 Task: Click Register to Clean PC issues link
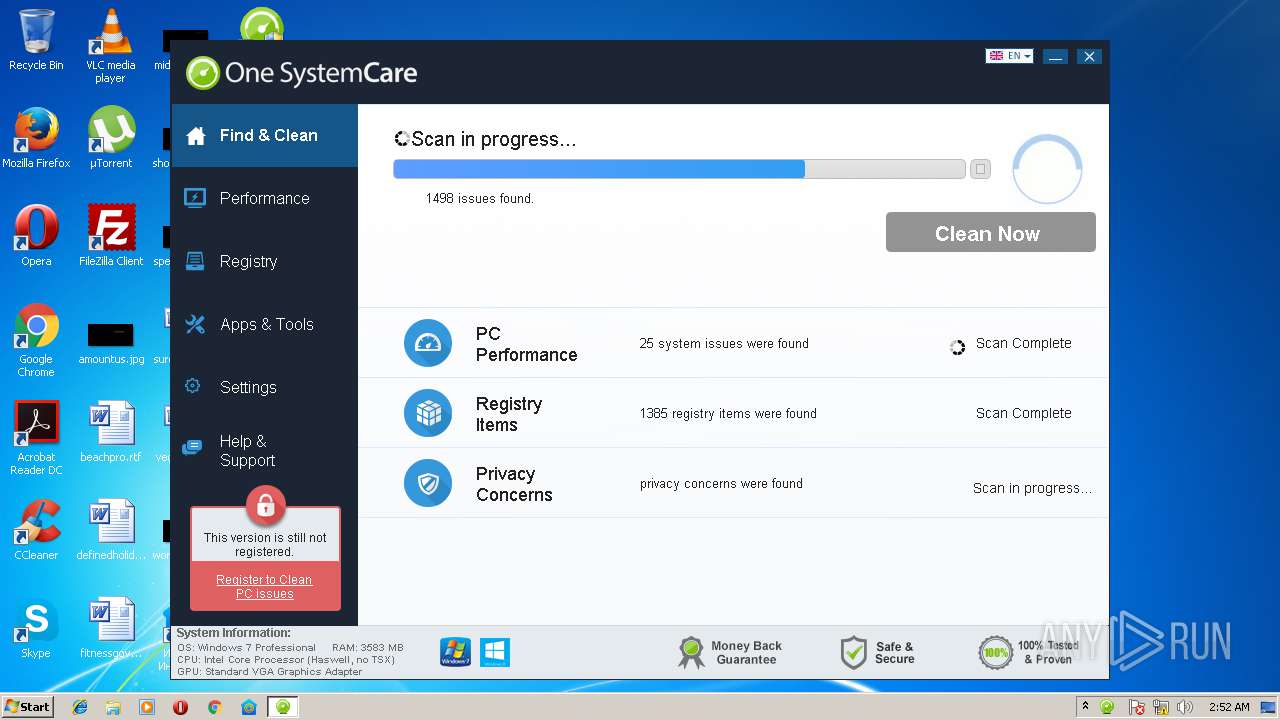[264, 587]
